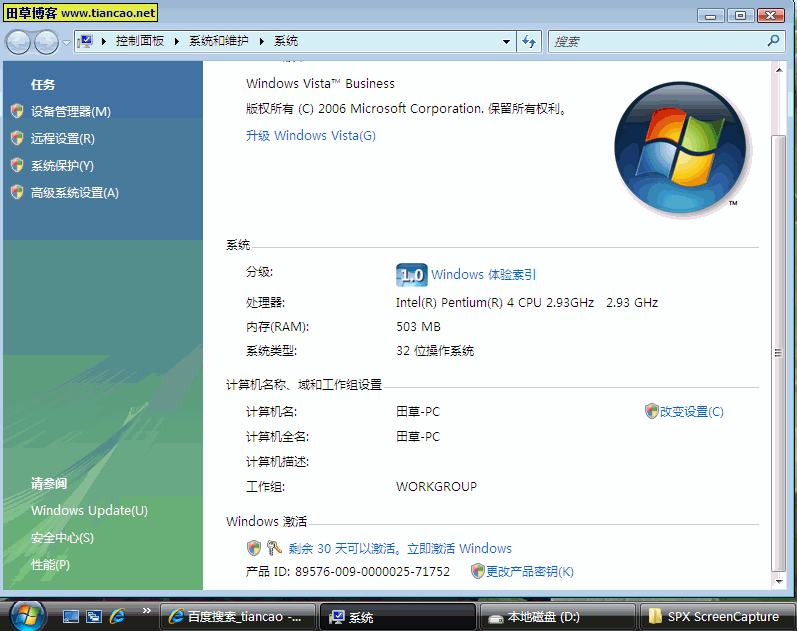Expand arrow before 系统 in breadcrumb
Viewport: 797px width, 631px height.
262,41
